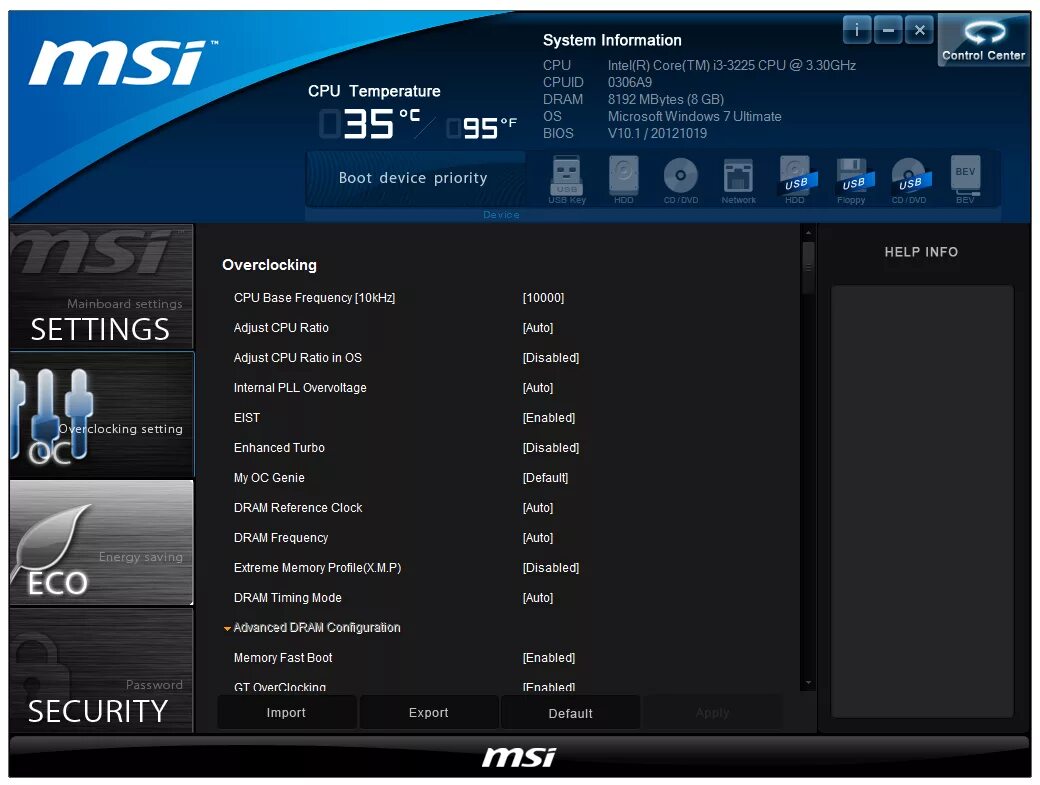Click the Boot device priority label
The height and width of the screenshot is (785, 1040).
(x=413, y=178)
